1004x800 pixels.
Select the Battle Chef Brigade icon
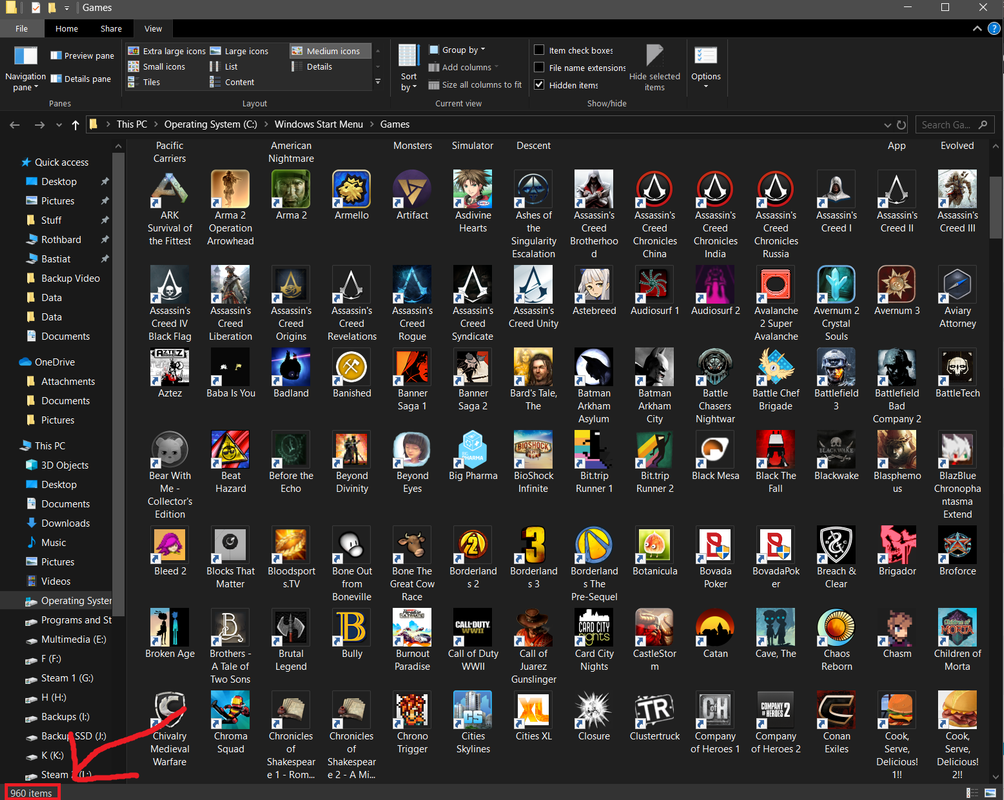tap(775, 367)
